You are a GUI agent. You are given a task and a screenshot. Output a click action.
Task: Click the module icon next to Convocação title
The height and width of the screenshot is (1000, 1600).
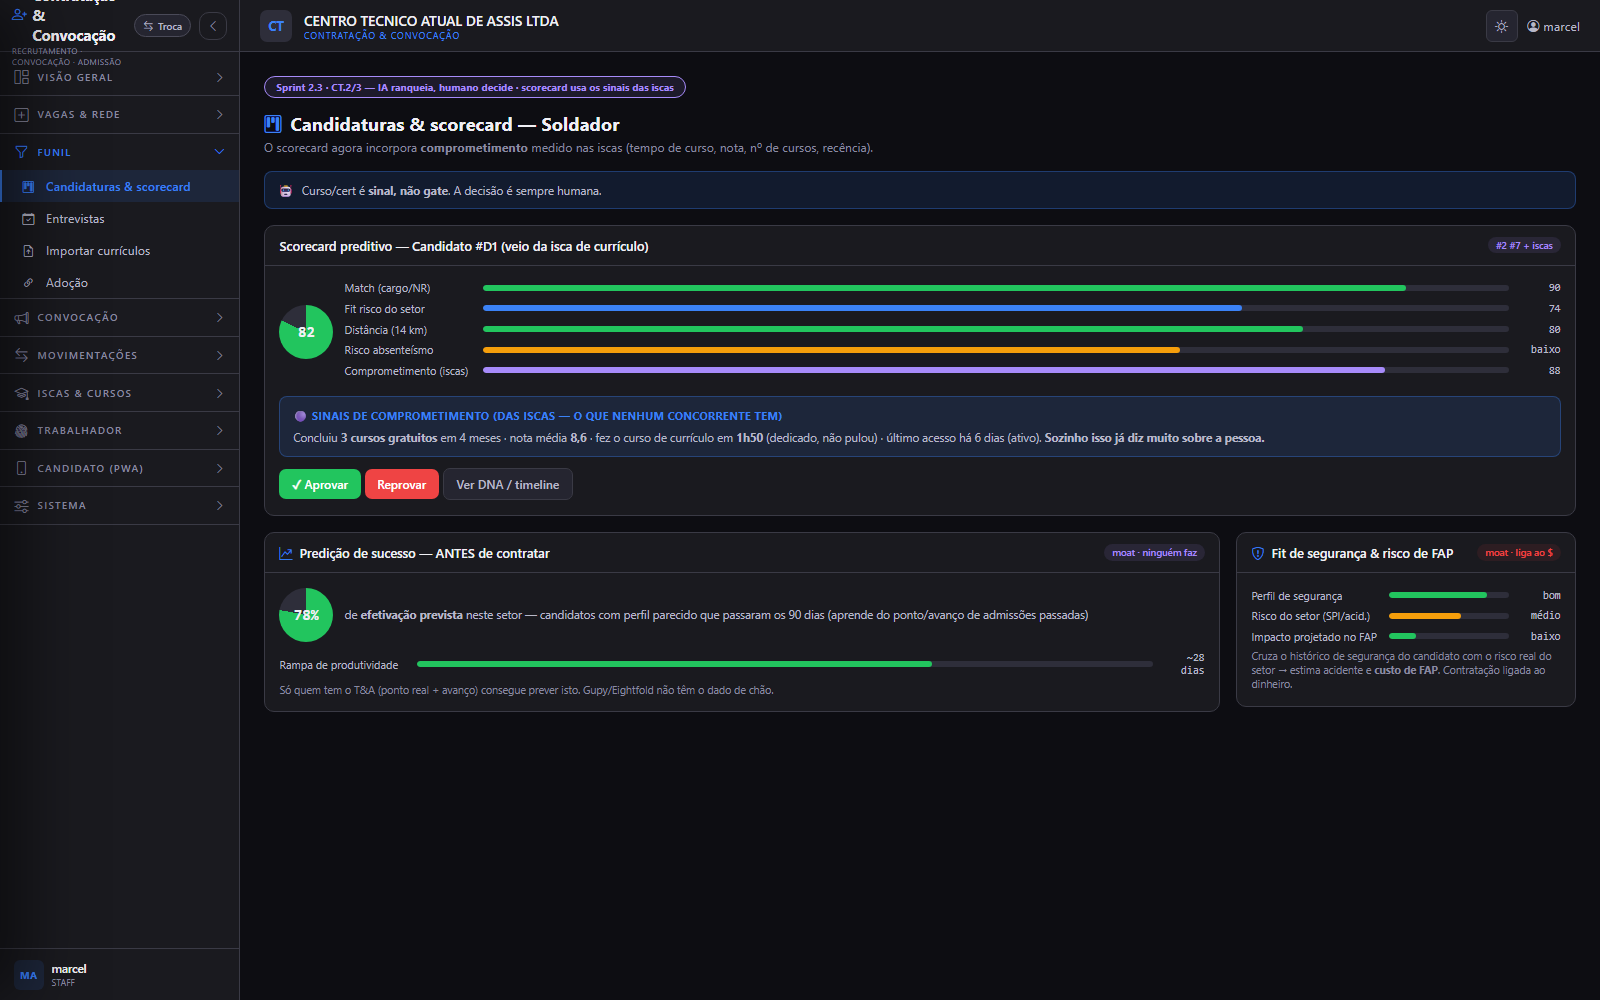tap(19, 14)
